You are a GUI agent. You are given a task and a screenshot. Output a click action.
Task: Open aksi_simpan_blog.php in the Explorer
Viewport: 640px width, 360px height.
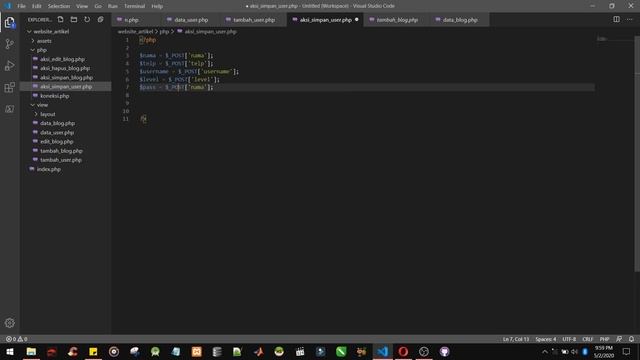[65, 78]
